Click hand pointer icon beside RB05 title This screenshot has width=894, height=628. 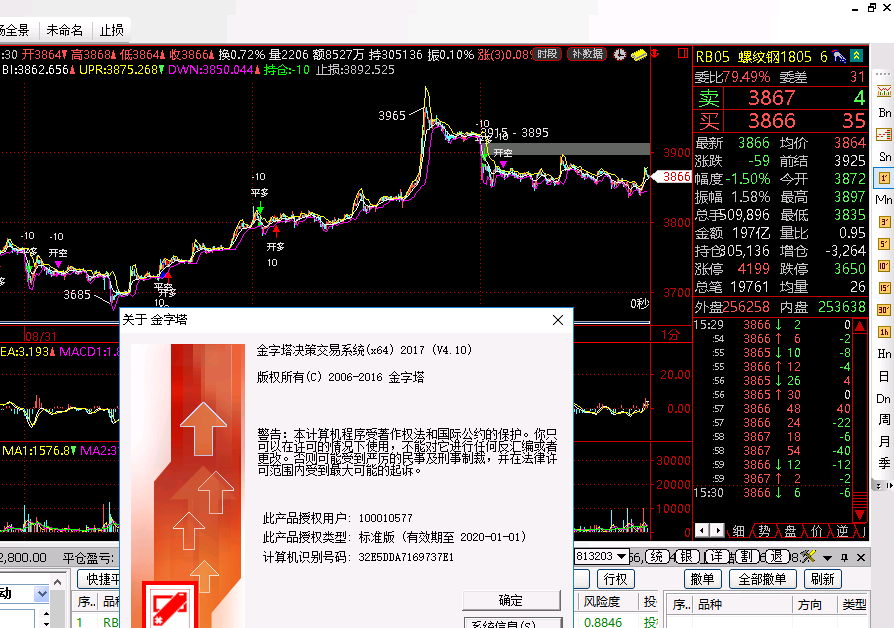pos(839,56)
